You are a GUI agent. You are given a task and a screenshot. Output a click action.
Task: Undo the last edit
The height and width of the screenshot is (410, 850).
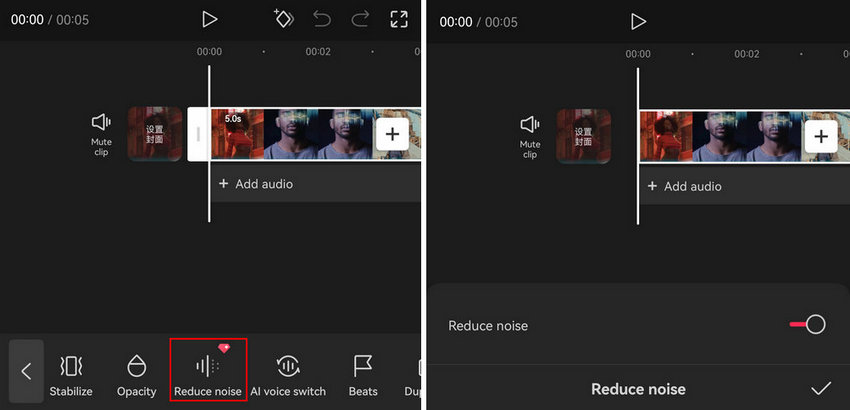[322, 20]
